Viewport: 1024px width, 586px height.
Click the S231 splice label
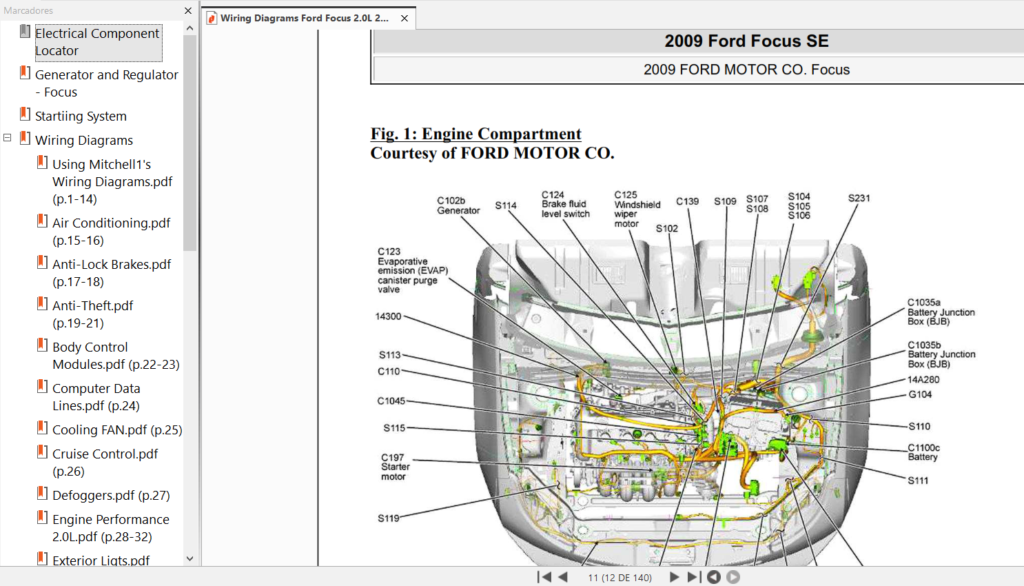[x=859, y=198]
